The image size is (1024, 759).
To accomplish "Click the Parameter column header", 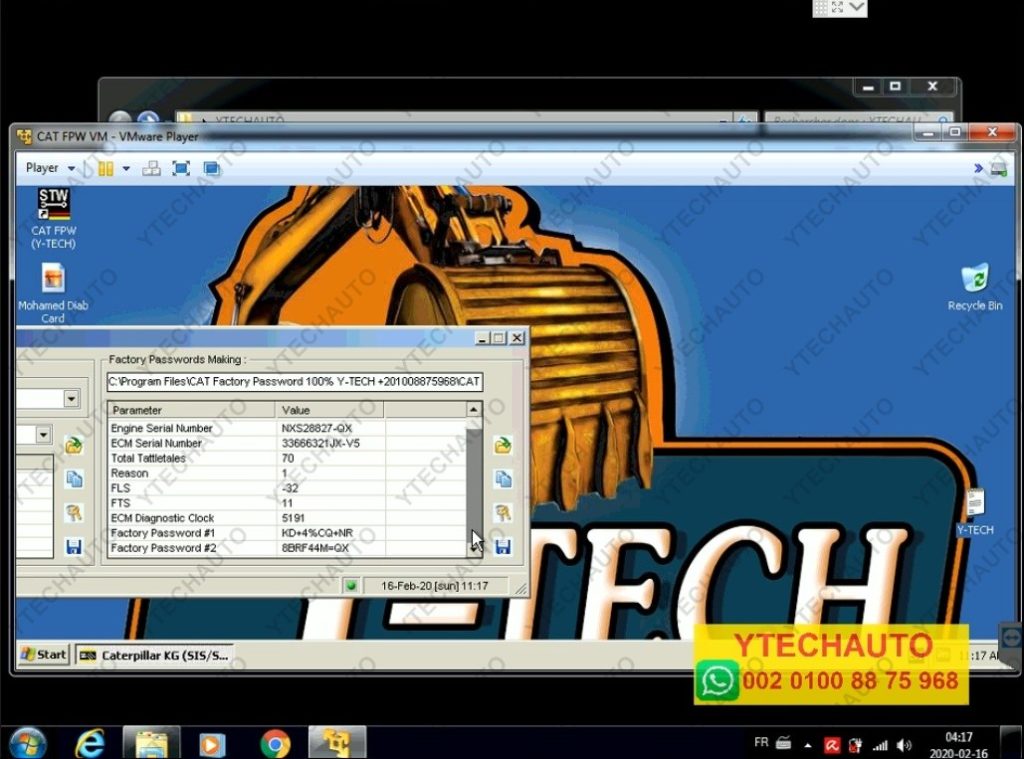I will pyautogui.click(x=192, y=410).
